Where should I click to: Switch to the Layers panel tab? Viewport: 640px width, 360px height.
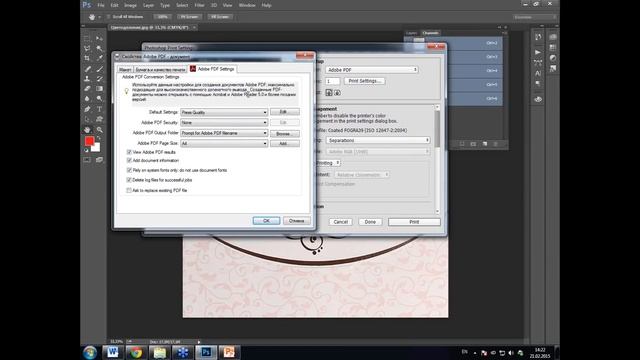point(411,33)
